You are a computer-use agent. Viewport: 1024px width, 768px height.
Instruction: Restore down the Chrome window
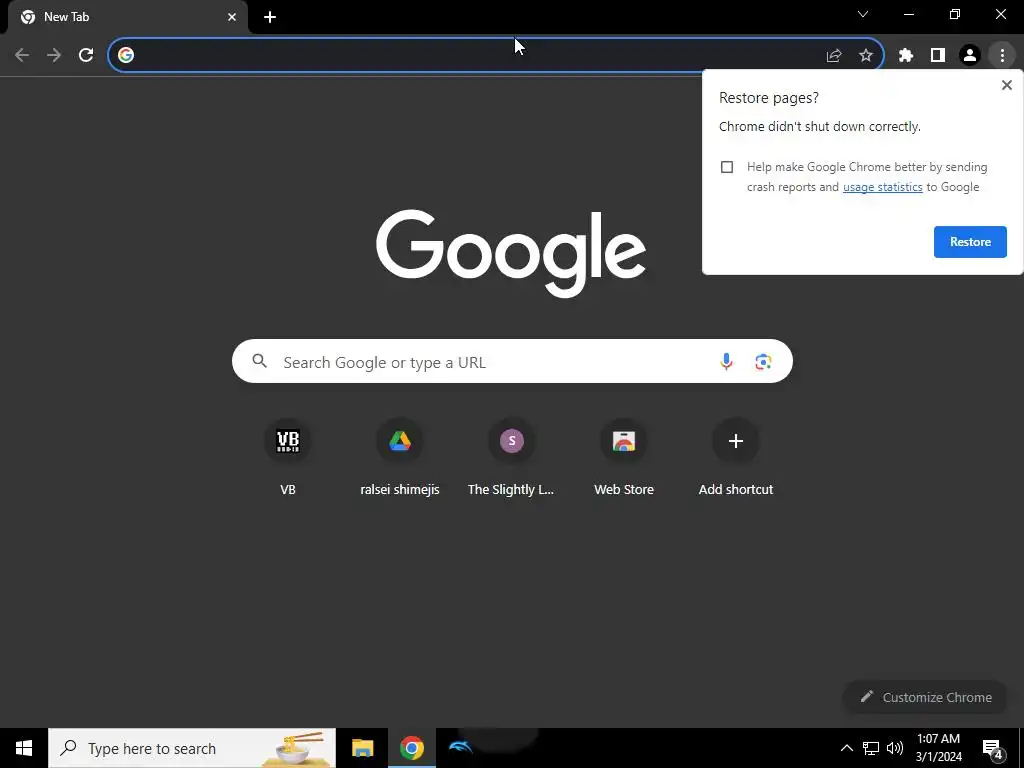tap(955, 14)
